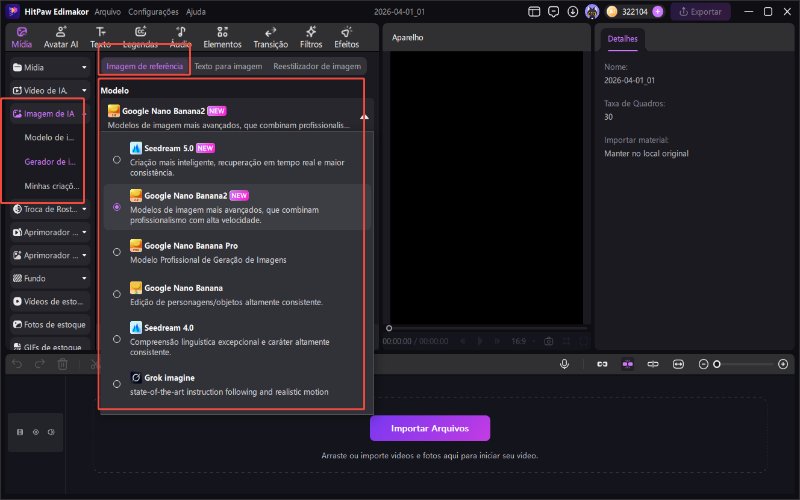This screenshot has width=800, height=500.
Task: Open the download center icon
Action: click(x=572, y=12)
